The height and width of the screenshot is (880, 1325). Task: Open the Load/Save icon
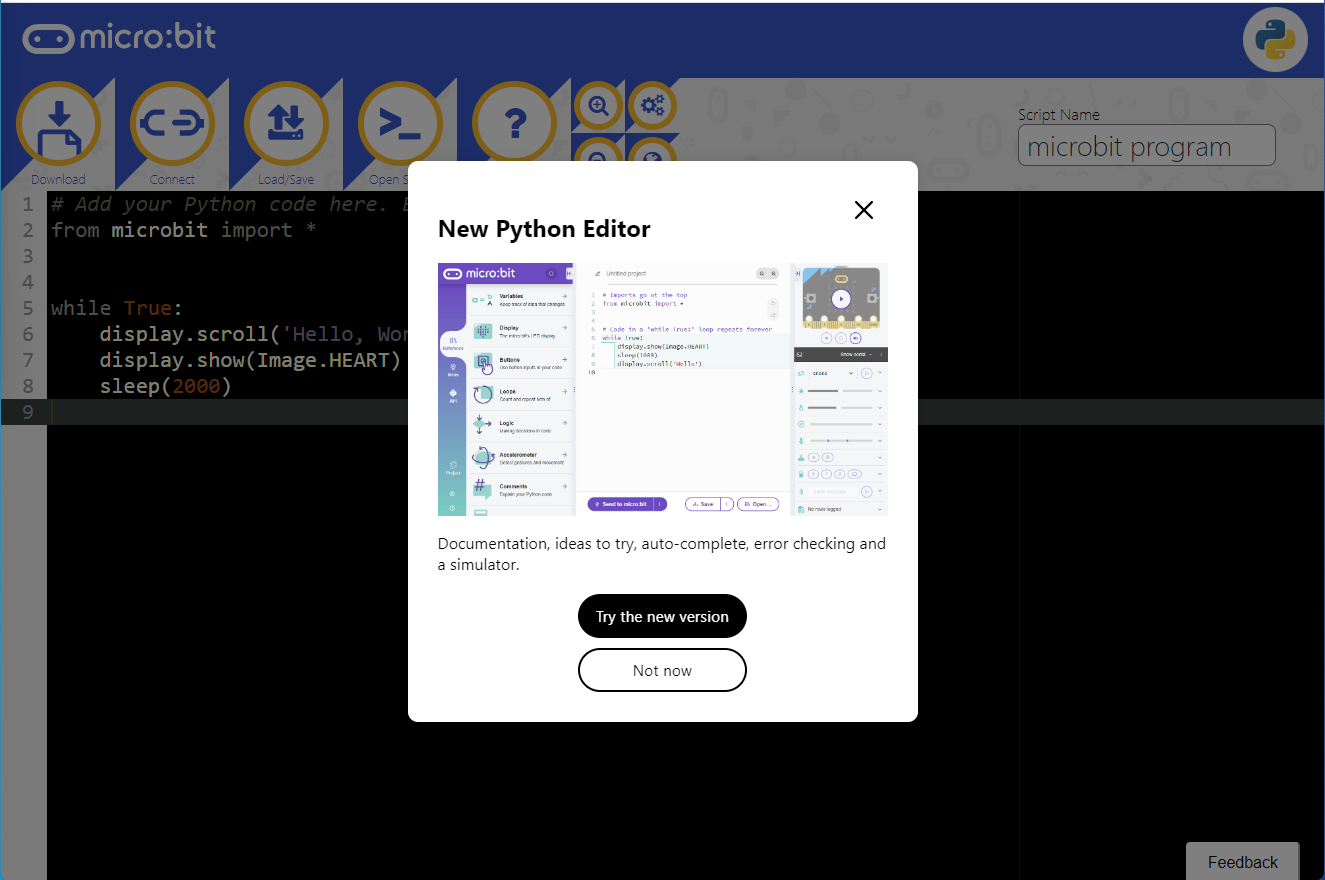coord(286,123)
